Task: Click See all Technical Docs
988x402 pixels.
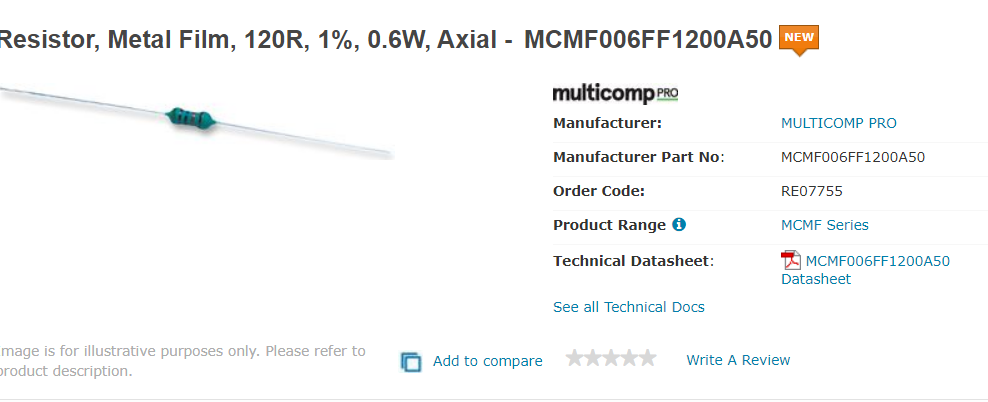Action: [x=629, y=307]
